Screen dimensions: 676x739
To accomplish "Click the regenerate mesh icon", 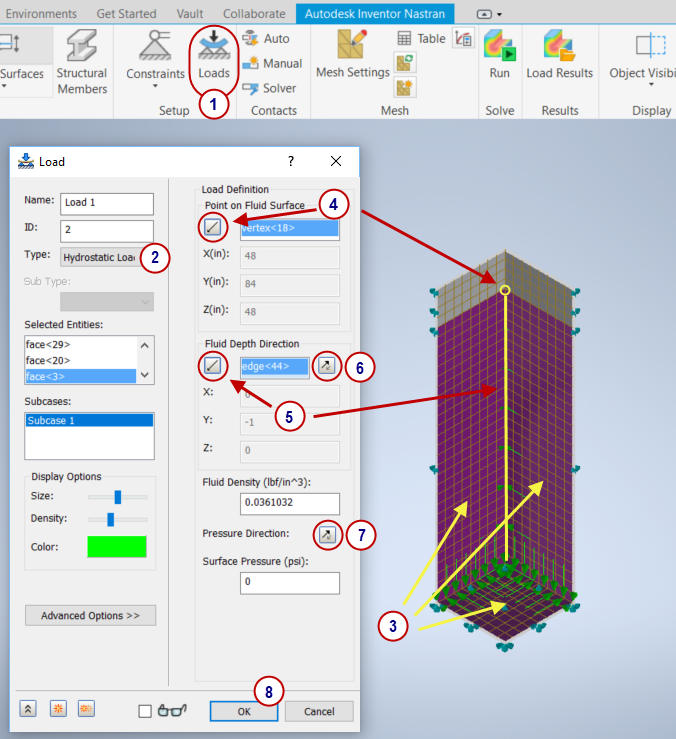I will coord(404,62).
